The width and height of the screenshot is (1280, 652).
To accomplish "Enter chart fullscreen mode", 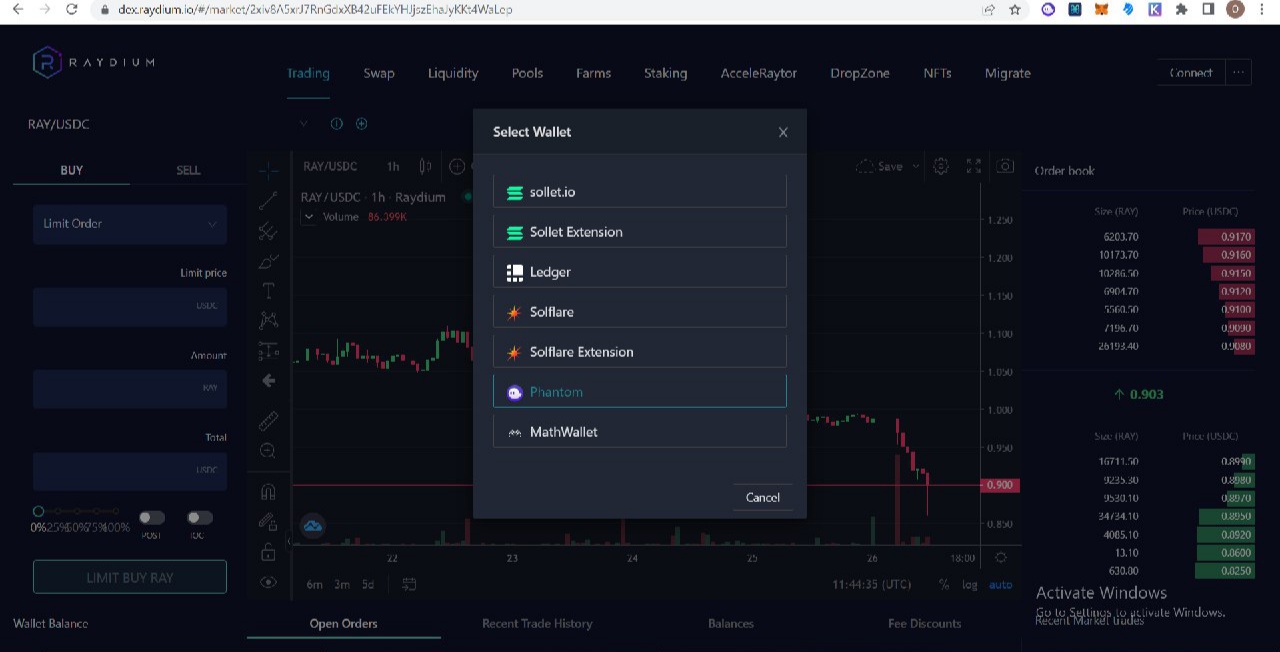I will (974, 166).
